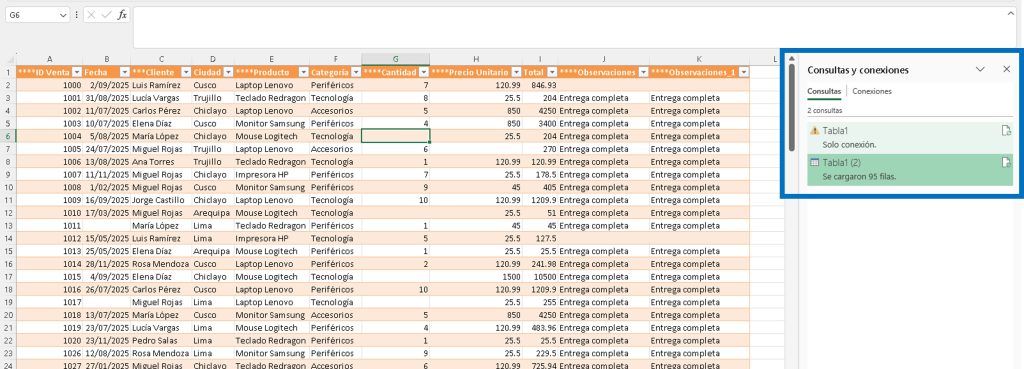
Task: Select row header 6
Action: pos(8,136)
